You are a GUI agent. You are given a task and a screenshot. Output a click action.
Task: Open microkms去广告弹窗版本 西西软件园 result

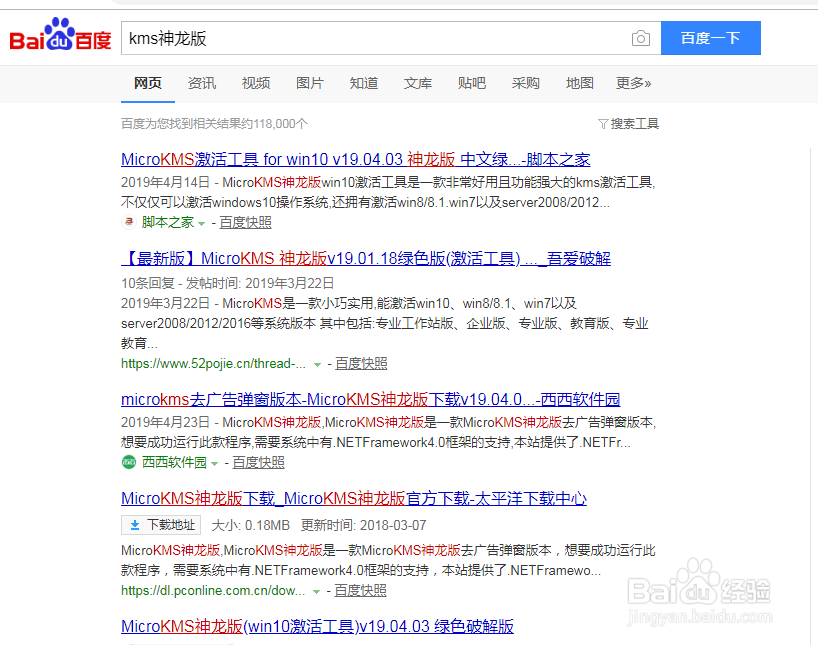coord(370,399)
